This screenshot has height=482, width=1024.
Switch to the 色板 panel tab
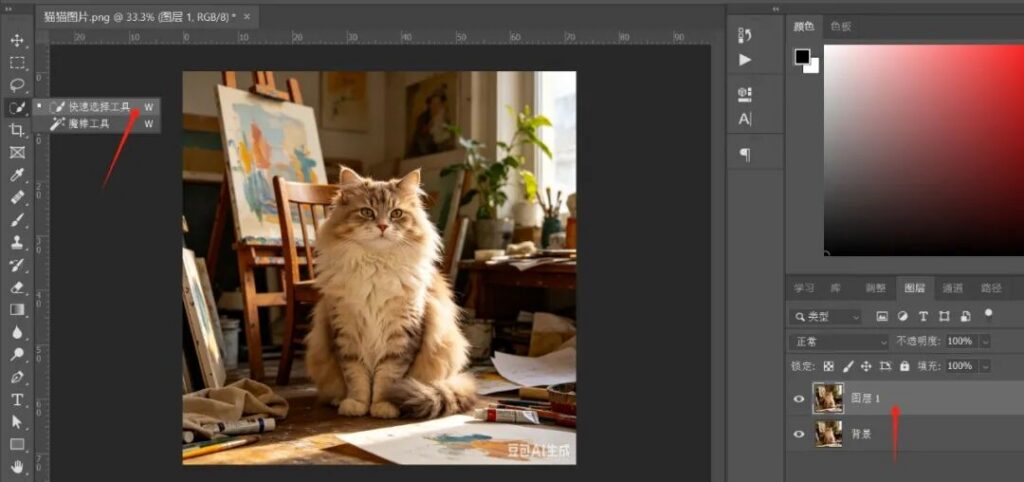coord(840,27)
